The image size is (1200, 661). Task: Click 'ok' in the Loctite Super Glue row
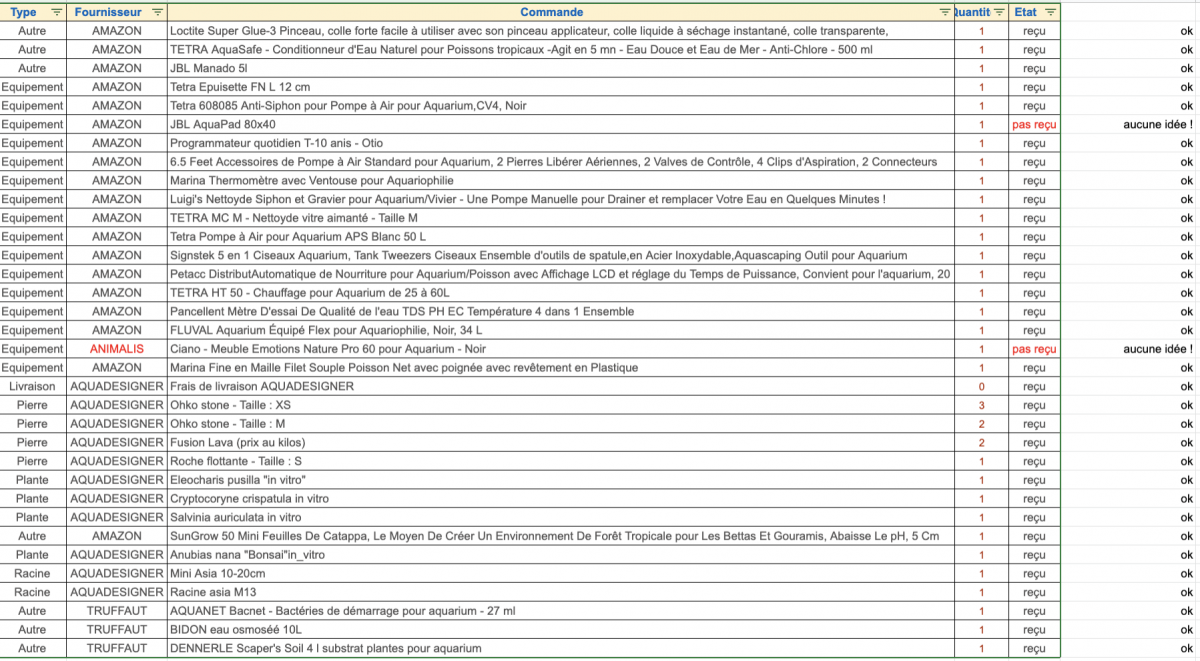[x=1186, y=31]
